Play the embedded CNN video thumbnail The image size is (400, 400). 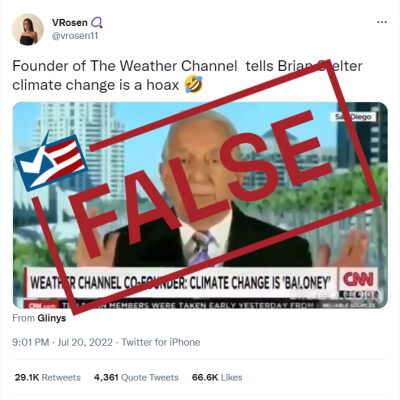(x=200, y=205)
